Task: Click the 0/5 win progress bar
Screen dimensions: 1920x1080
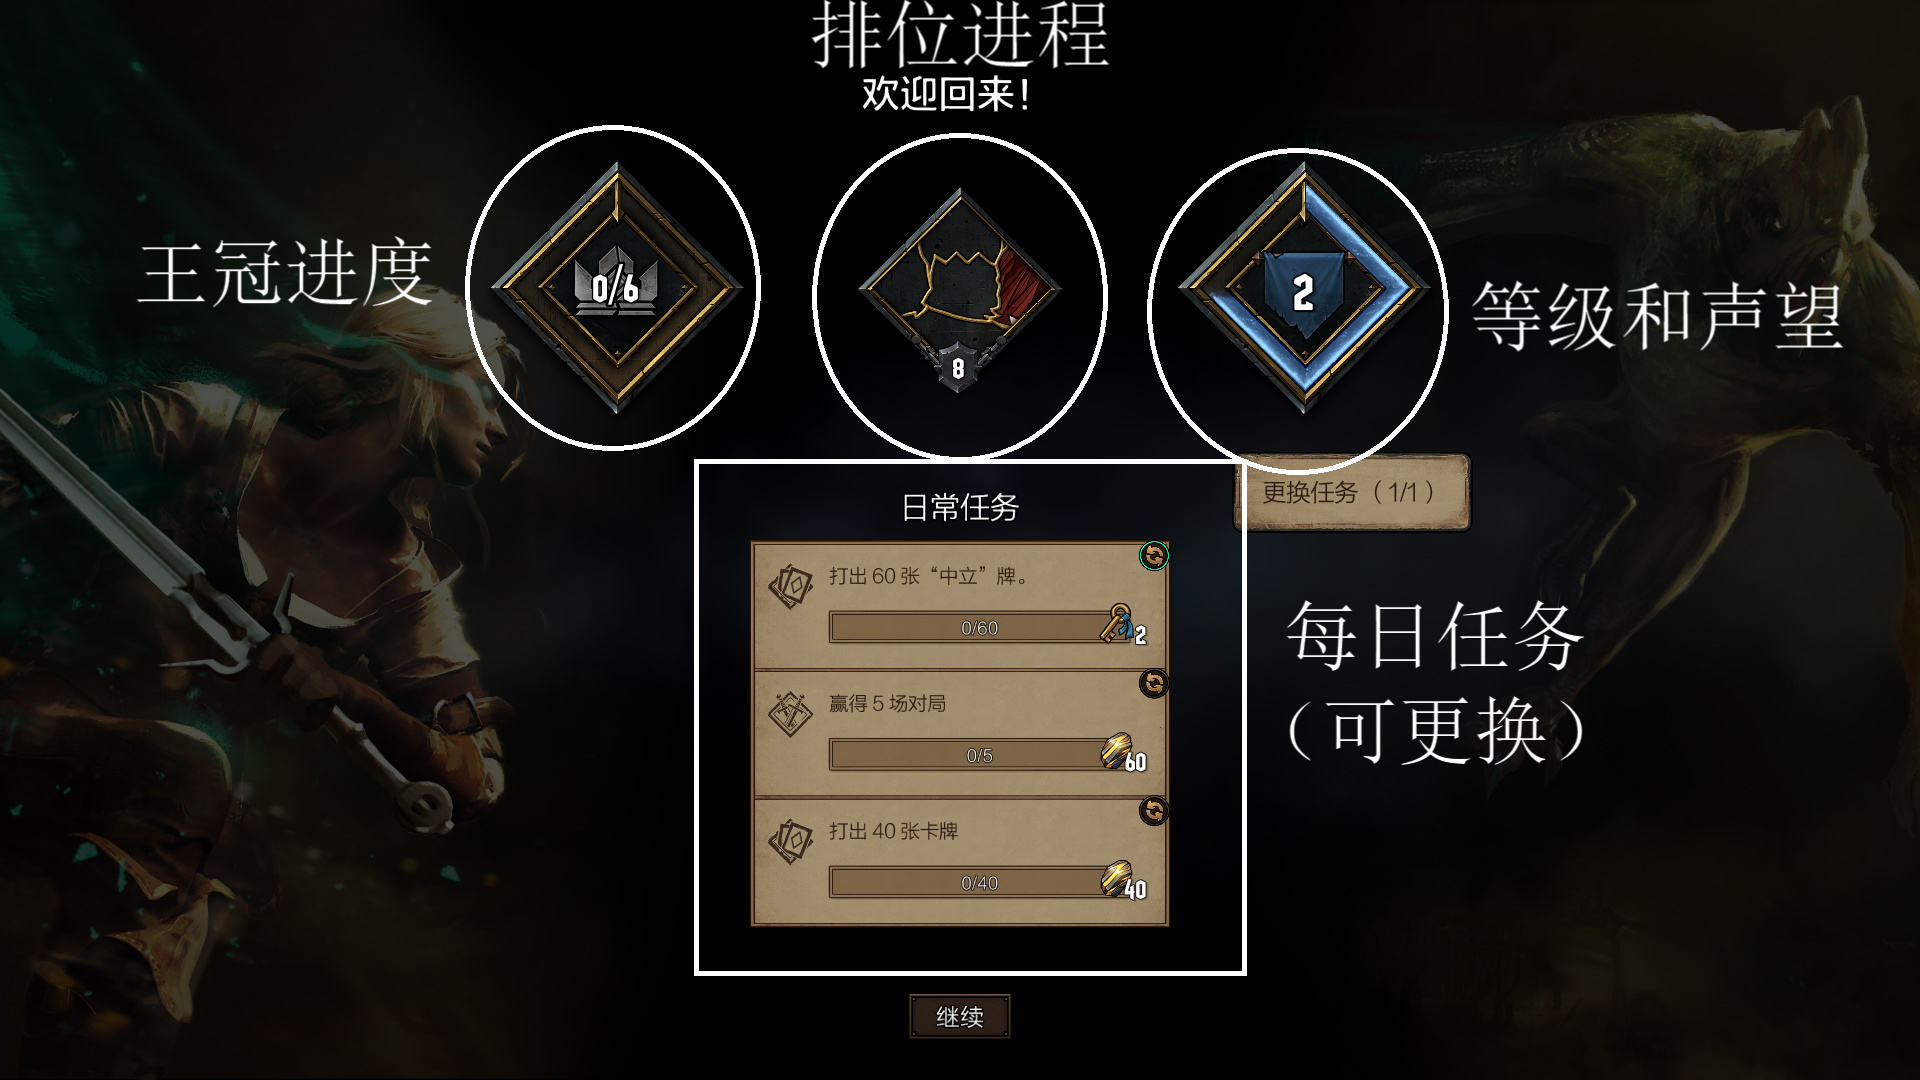Action: [x=968, y=755]
